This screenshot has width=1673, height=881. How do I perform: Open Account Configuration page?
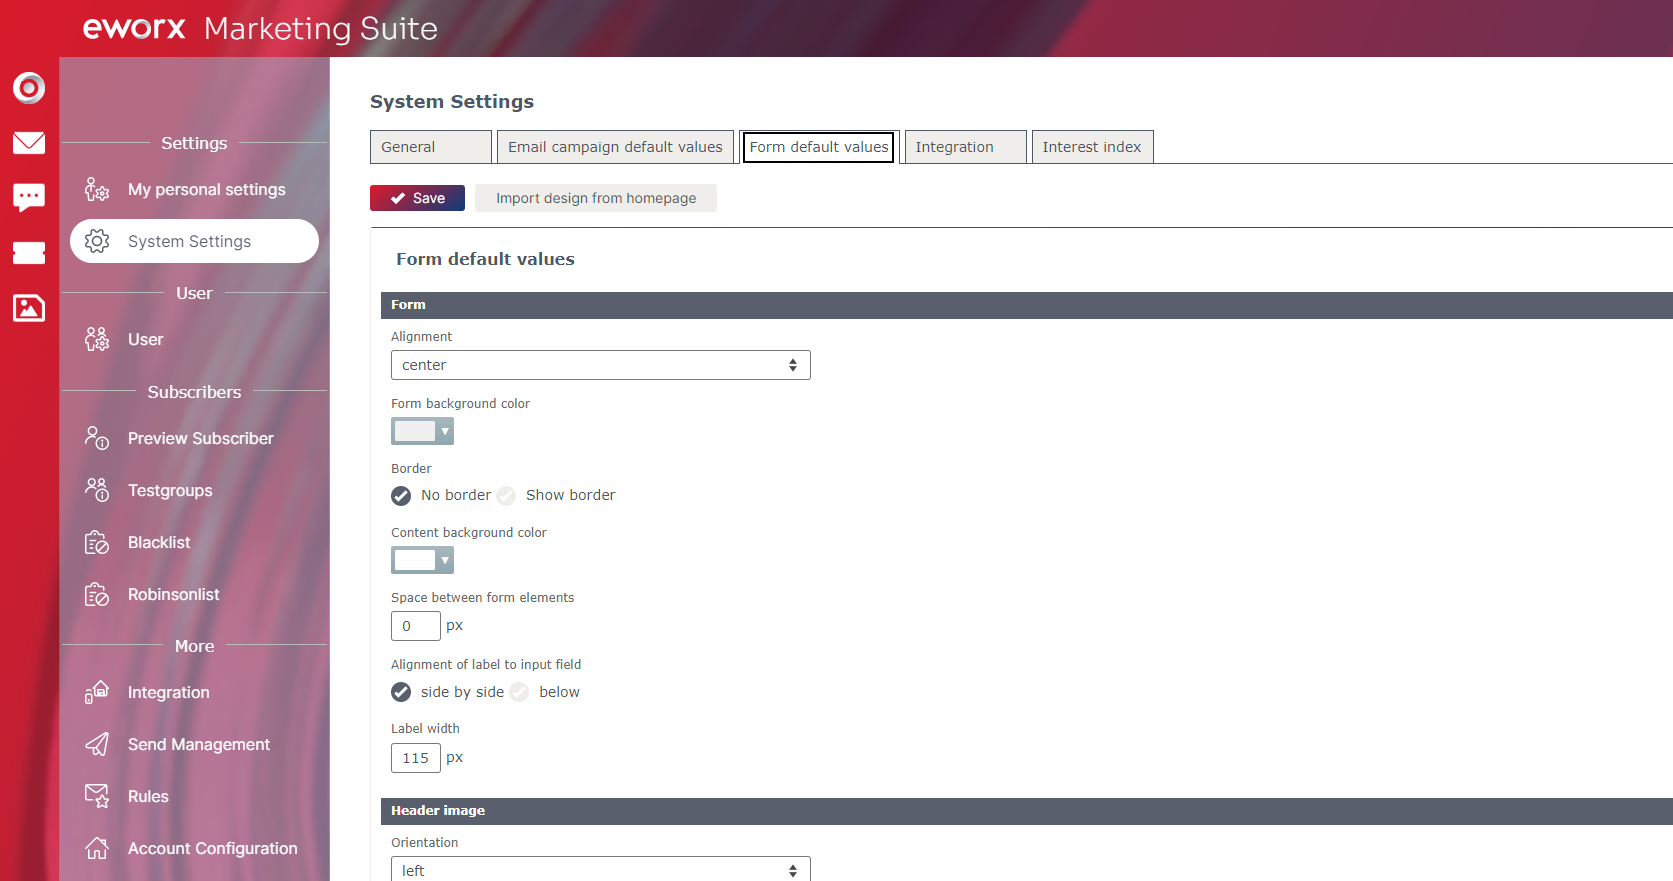click(x=213, y=848)
